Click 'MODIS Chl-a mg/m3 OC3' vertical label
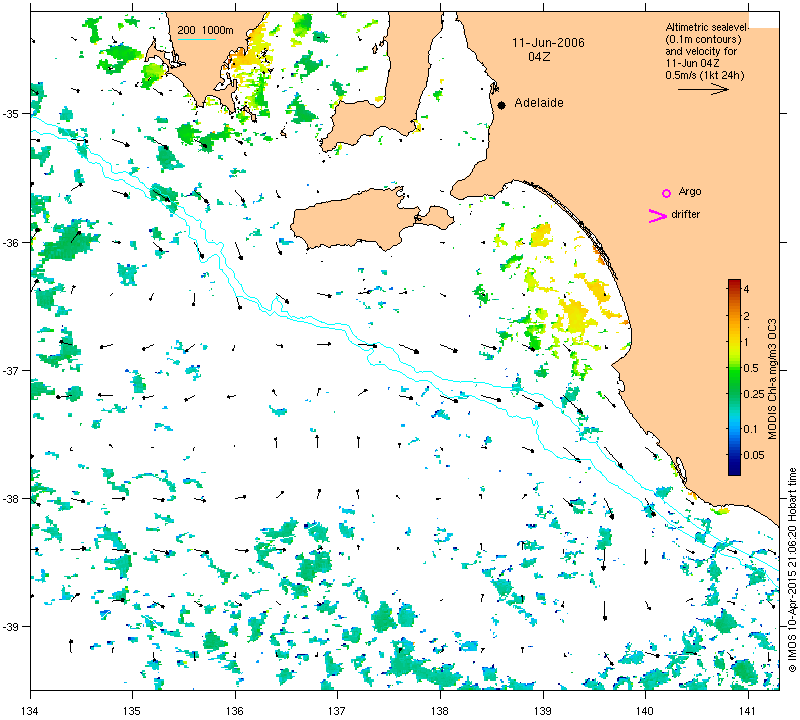Viewport: 800px width, 720px height. (772, 379)
